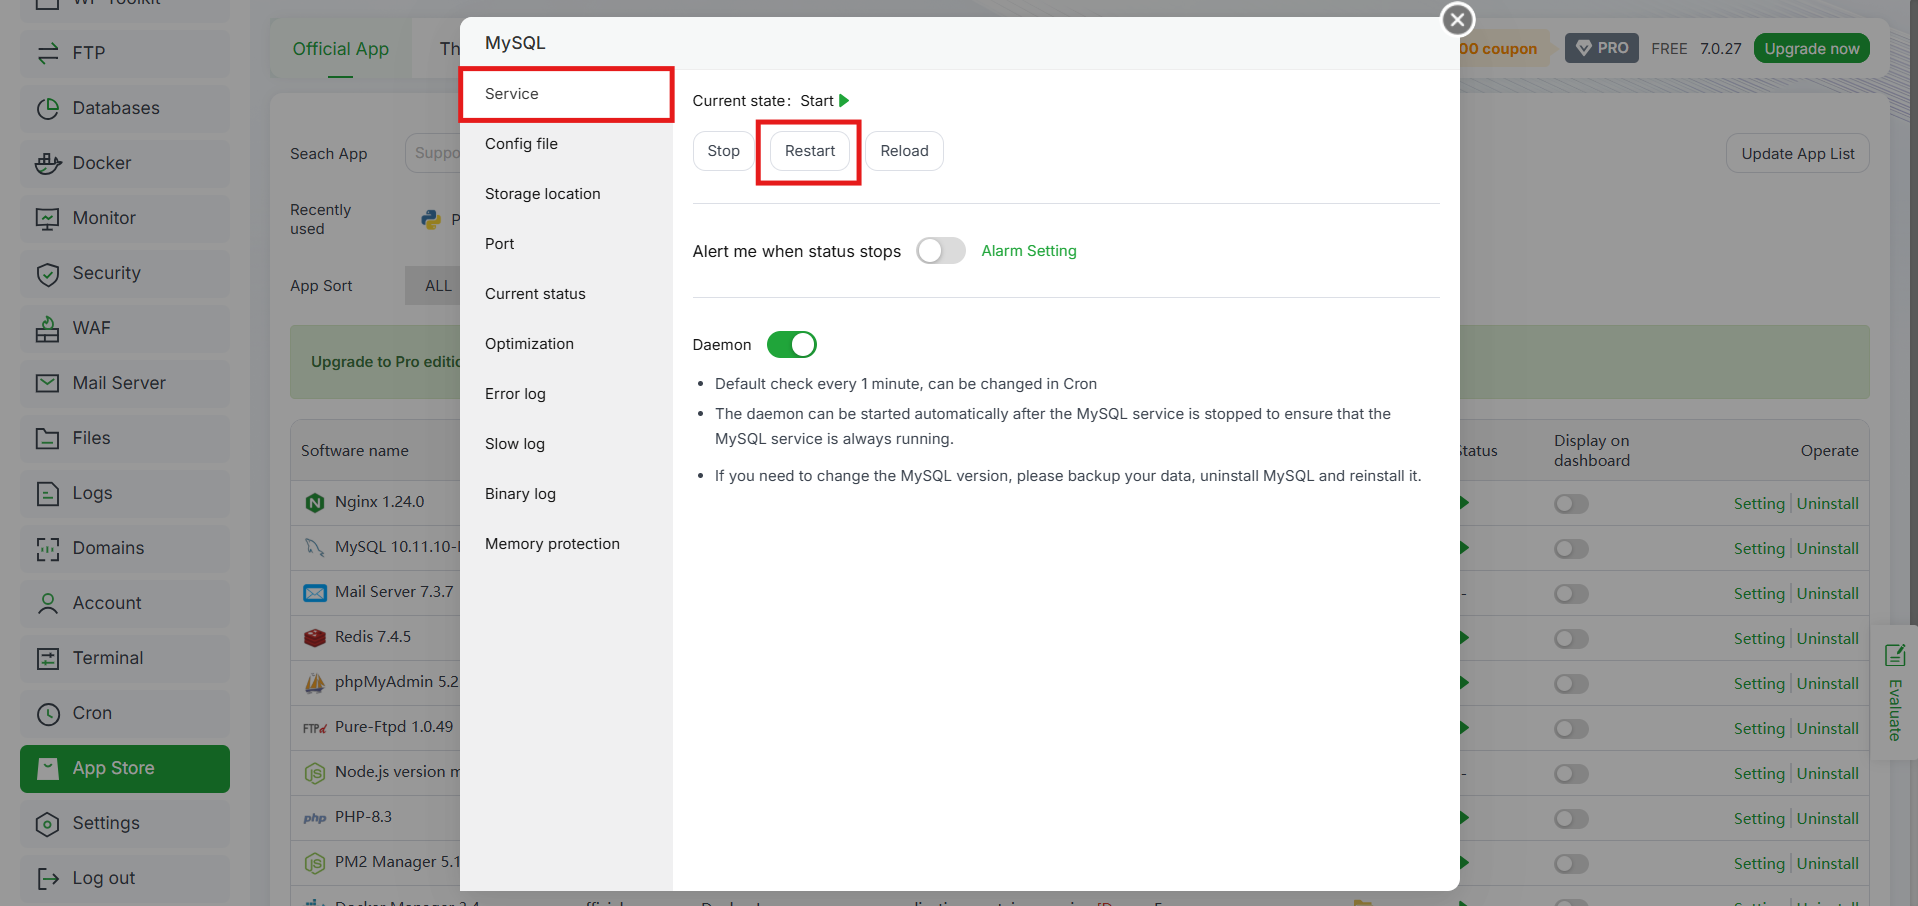Open the Databases sidebar icon
Screen dimensions: 1918x906
48,108
